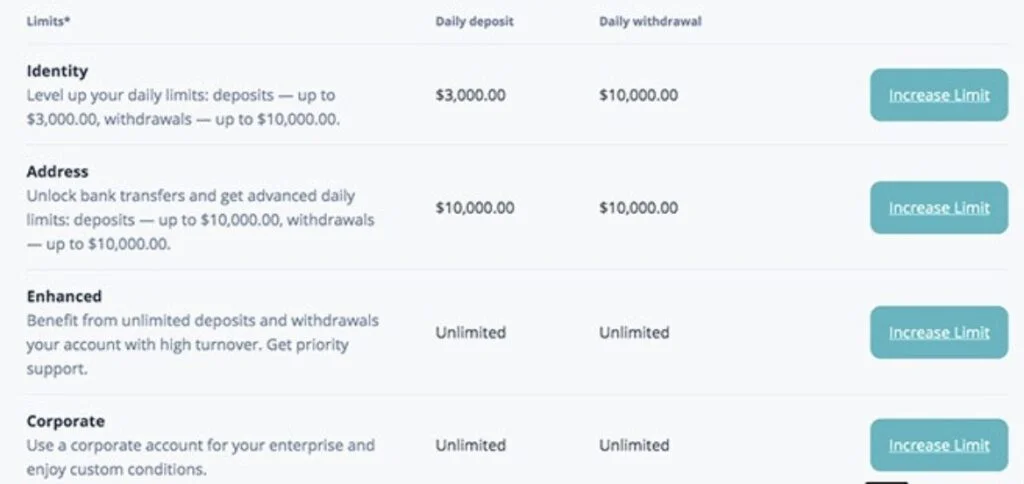Screen dimensions: 1024x484
Task: Select the Corporate level title
Action: 66,421
